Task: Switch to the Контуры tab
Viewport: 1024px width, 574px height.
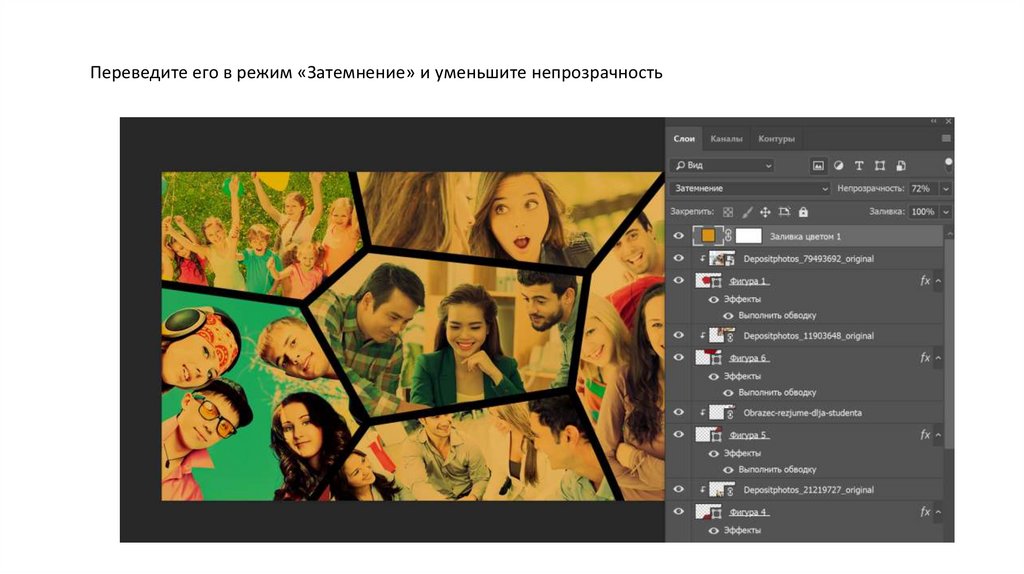Action: tap(776, 139)
